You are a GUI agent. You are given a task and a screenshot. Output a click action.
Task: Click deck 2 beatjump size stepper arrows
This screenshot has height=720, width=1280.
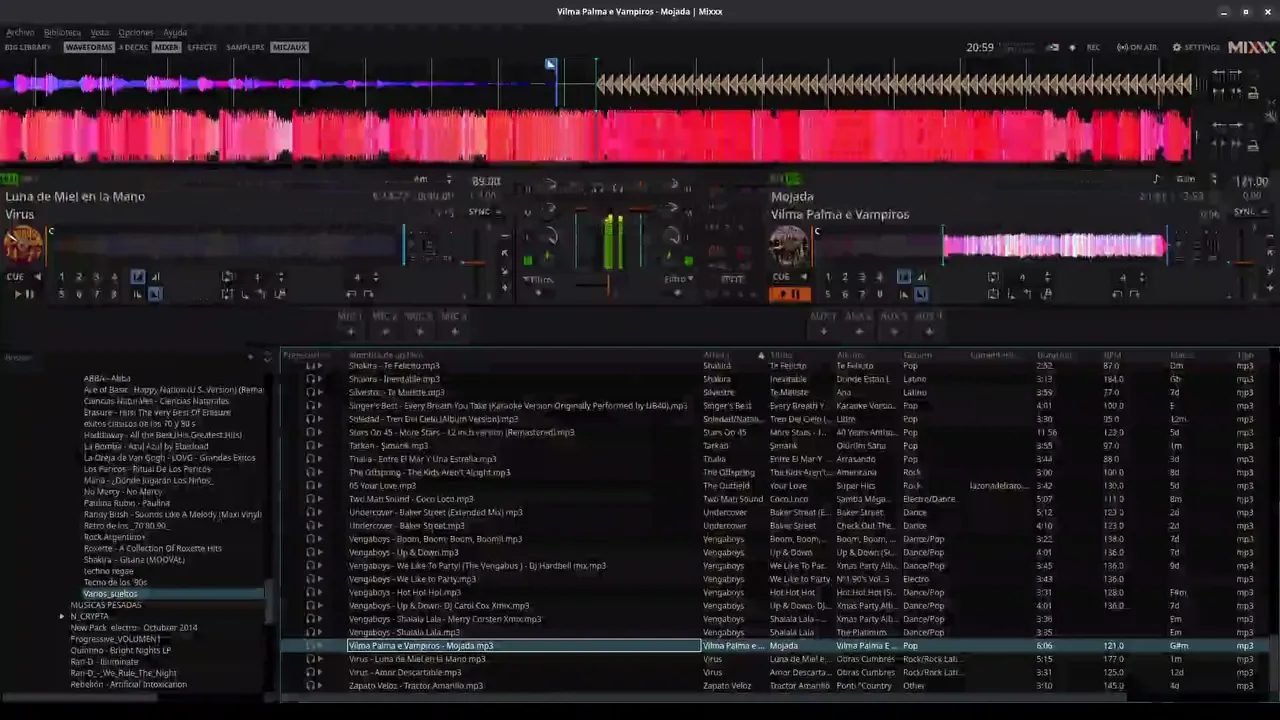tap(1144, 277)
